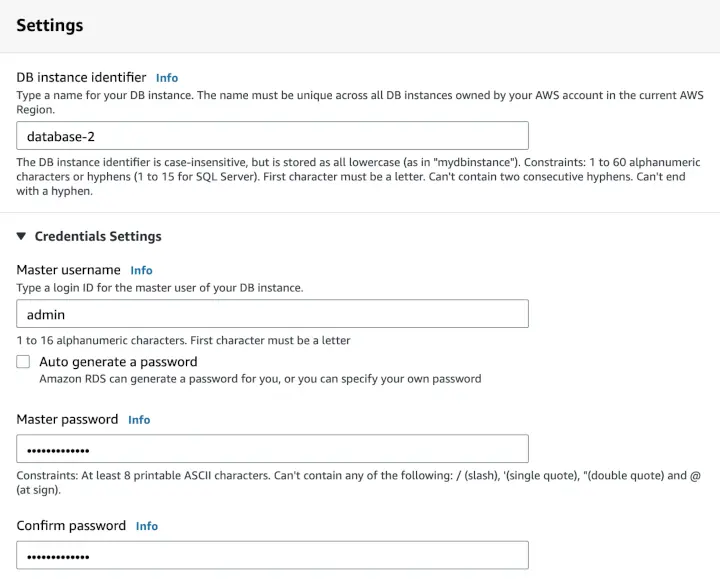Click the Credentials Settings section title
The image size is (720, 579).
98,237
